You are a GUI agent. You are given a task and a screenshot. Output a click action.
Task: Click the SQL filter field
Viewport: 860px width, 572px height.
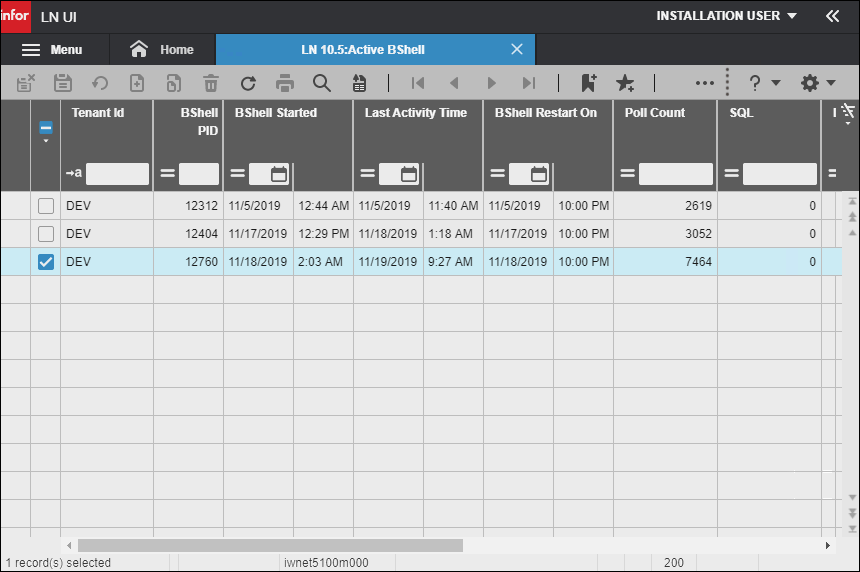click(x=779, y=173)
